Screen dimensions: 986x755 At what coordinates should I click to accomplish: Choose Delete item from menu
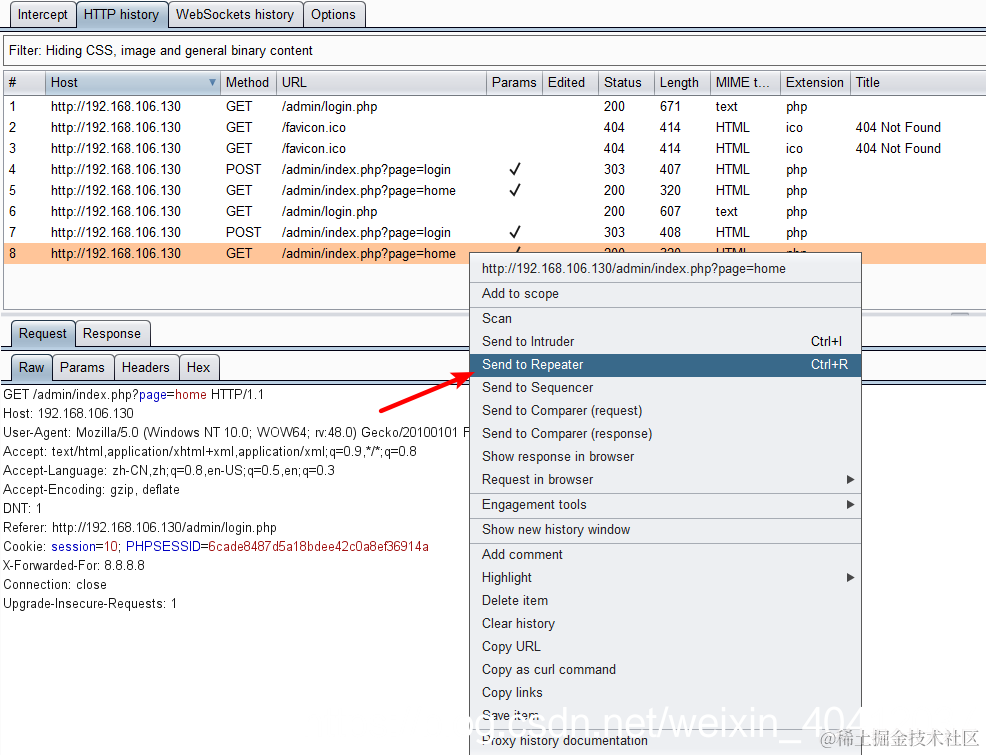(x=665, y=600)
